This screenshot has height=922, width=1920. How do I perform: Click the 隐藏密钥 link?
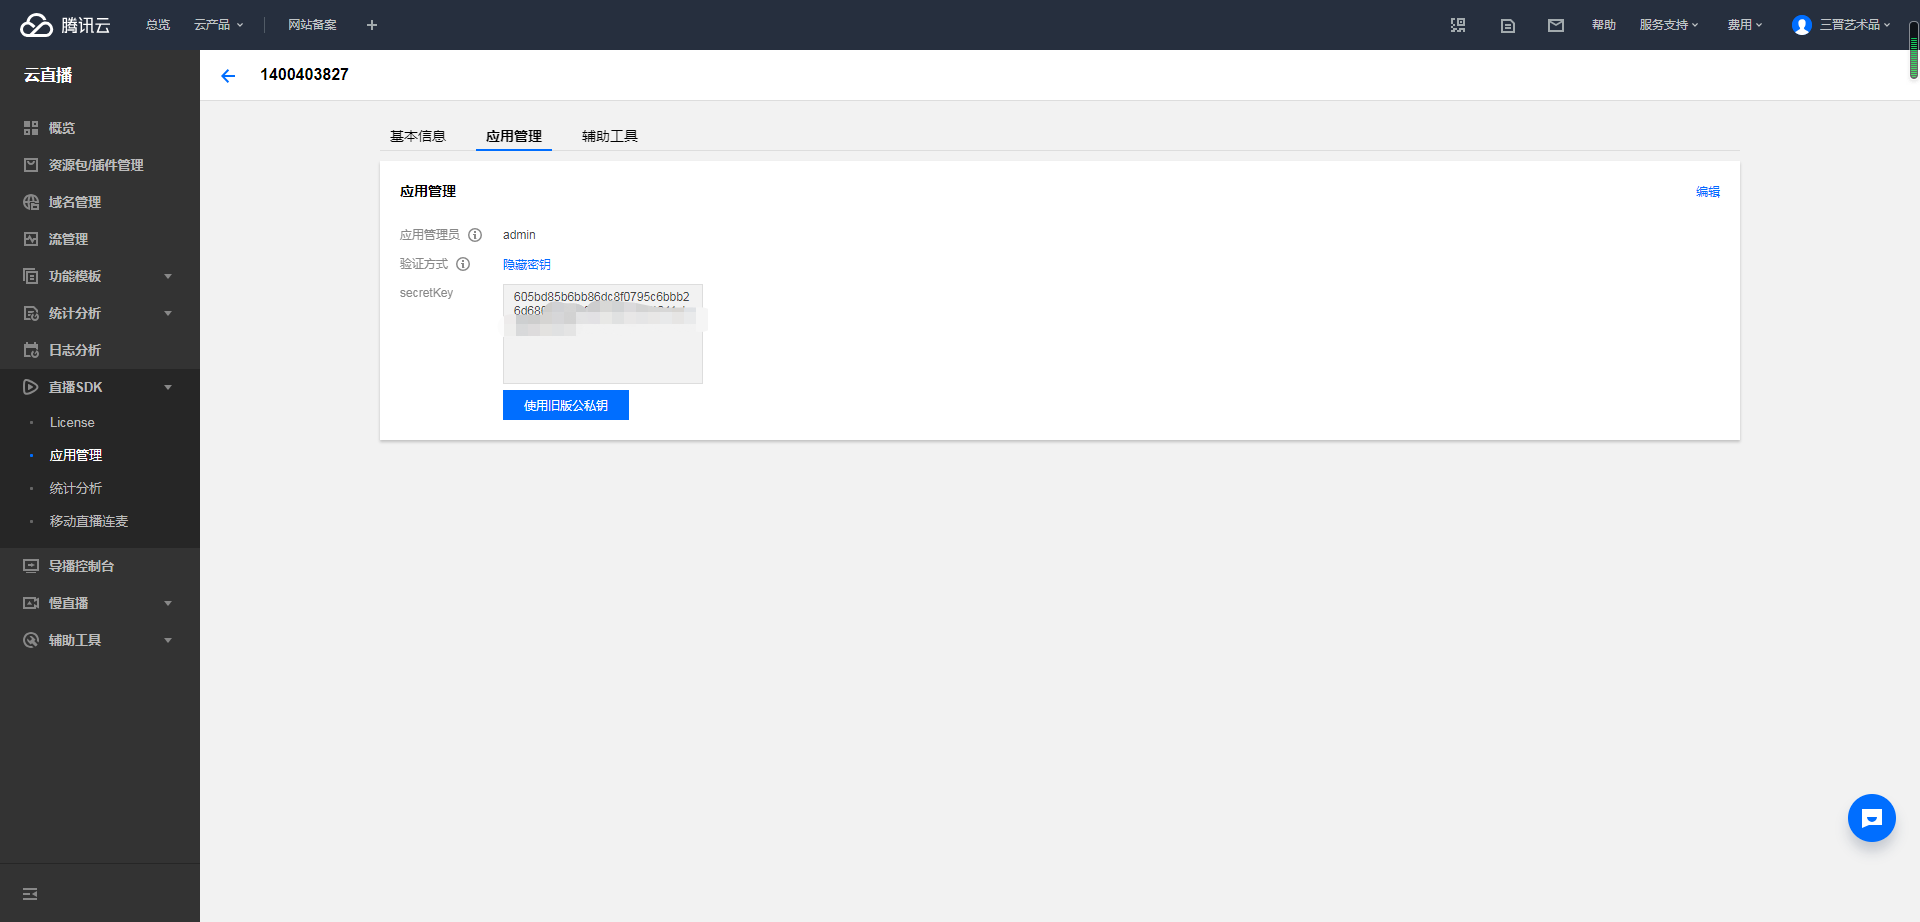click(x=527, y=265)
